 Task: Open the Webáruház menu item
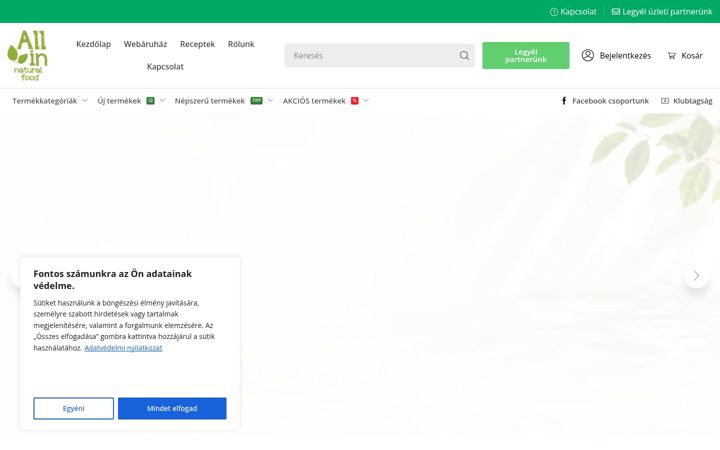(145, 44)
